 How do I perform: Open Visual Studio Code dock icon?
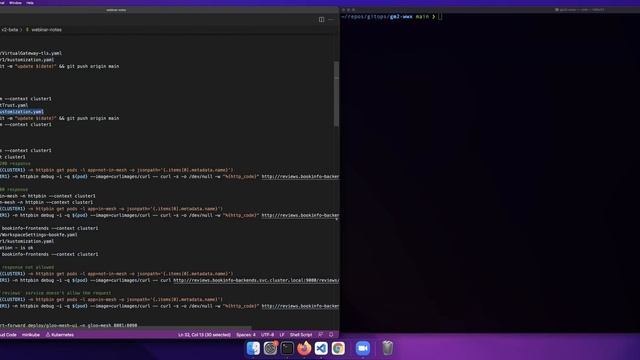pos(321,348)
